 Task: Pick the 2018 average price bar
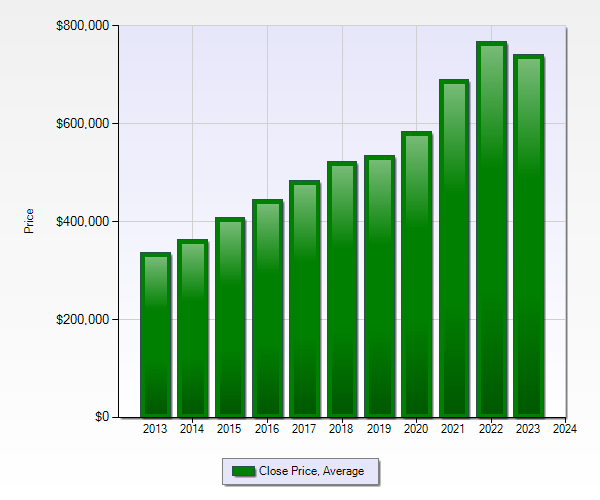click(342, 289)
